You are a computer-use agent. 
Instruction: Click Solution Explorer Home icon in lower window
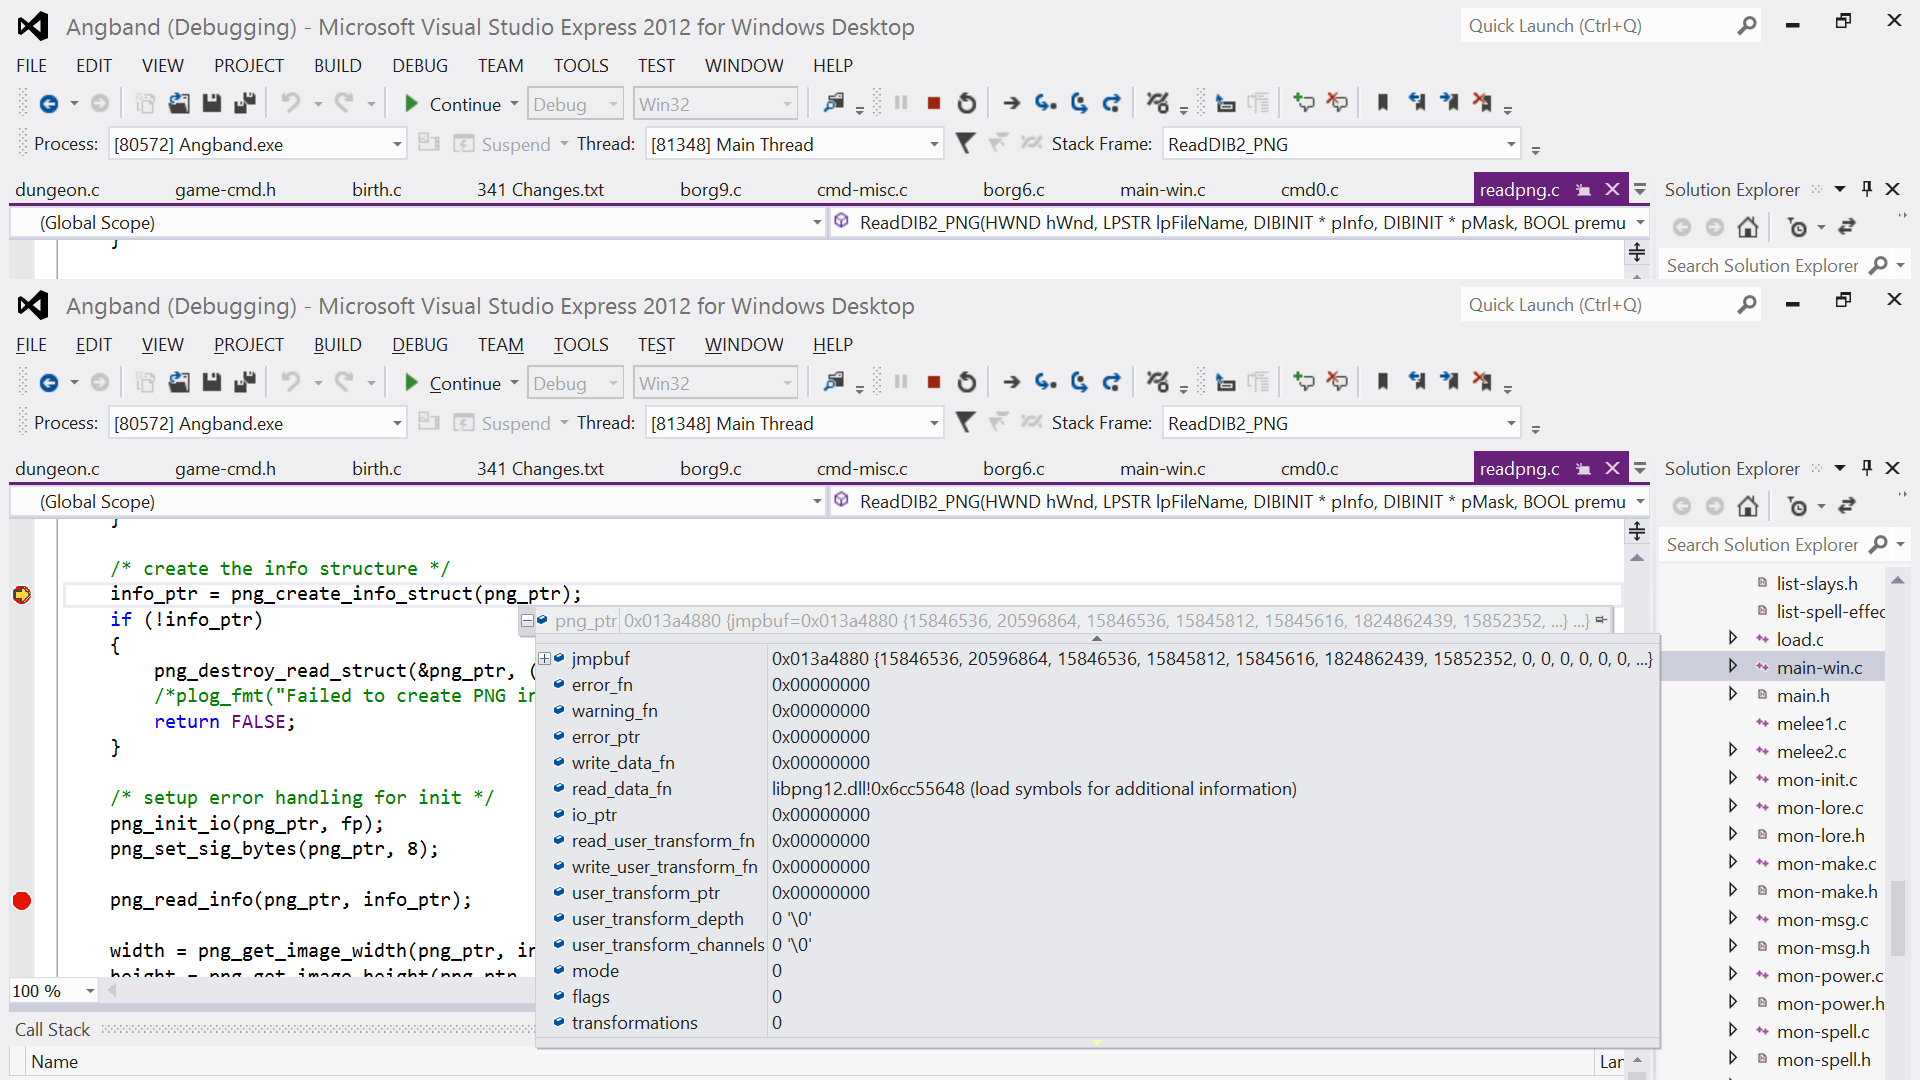pos(1748,507)
